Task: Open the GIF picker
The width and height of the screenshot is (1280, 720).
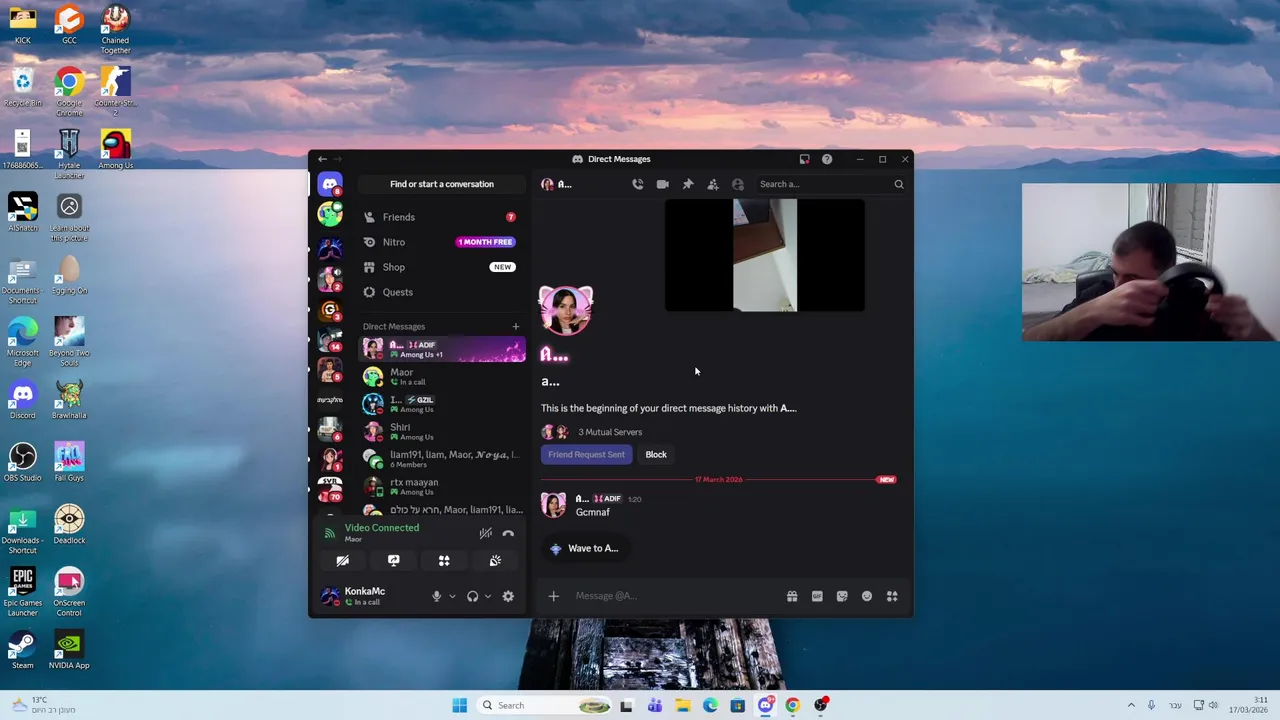Action: pos(817,596)
